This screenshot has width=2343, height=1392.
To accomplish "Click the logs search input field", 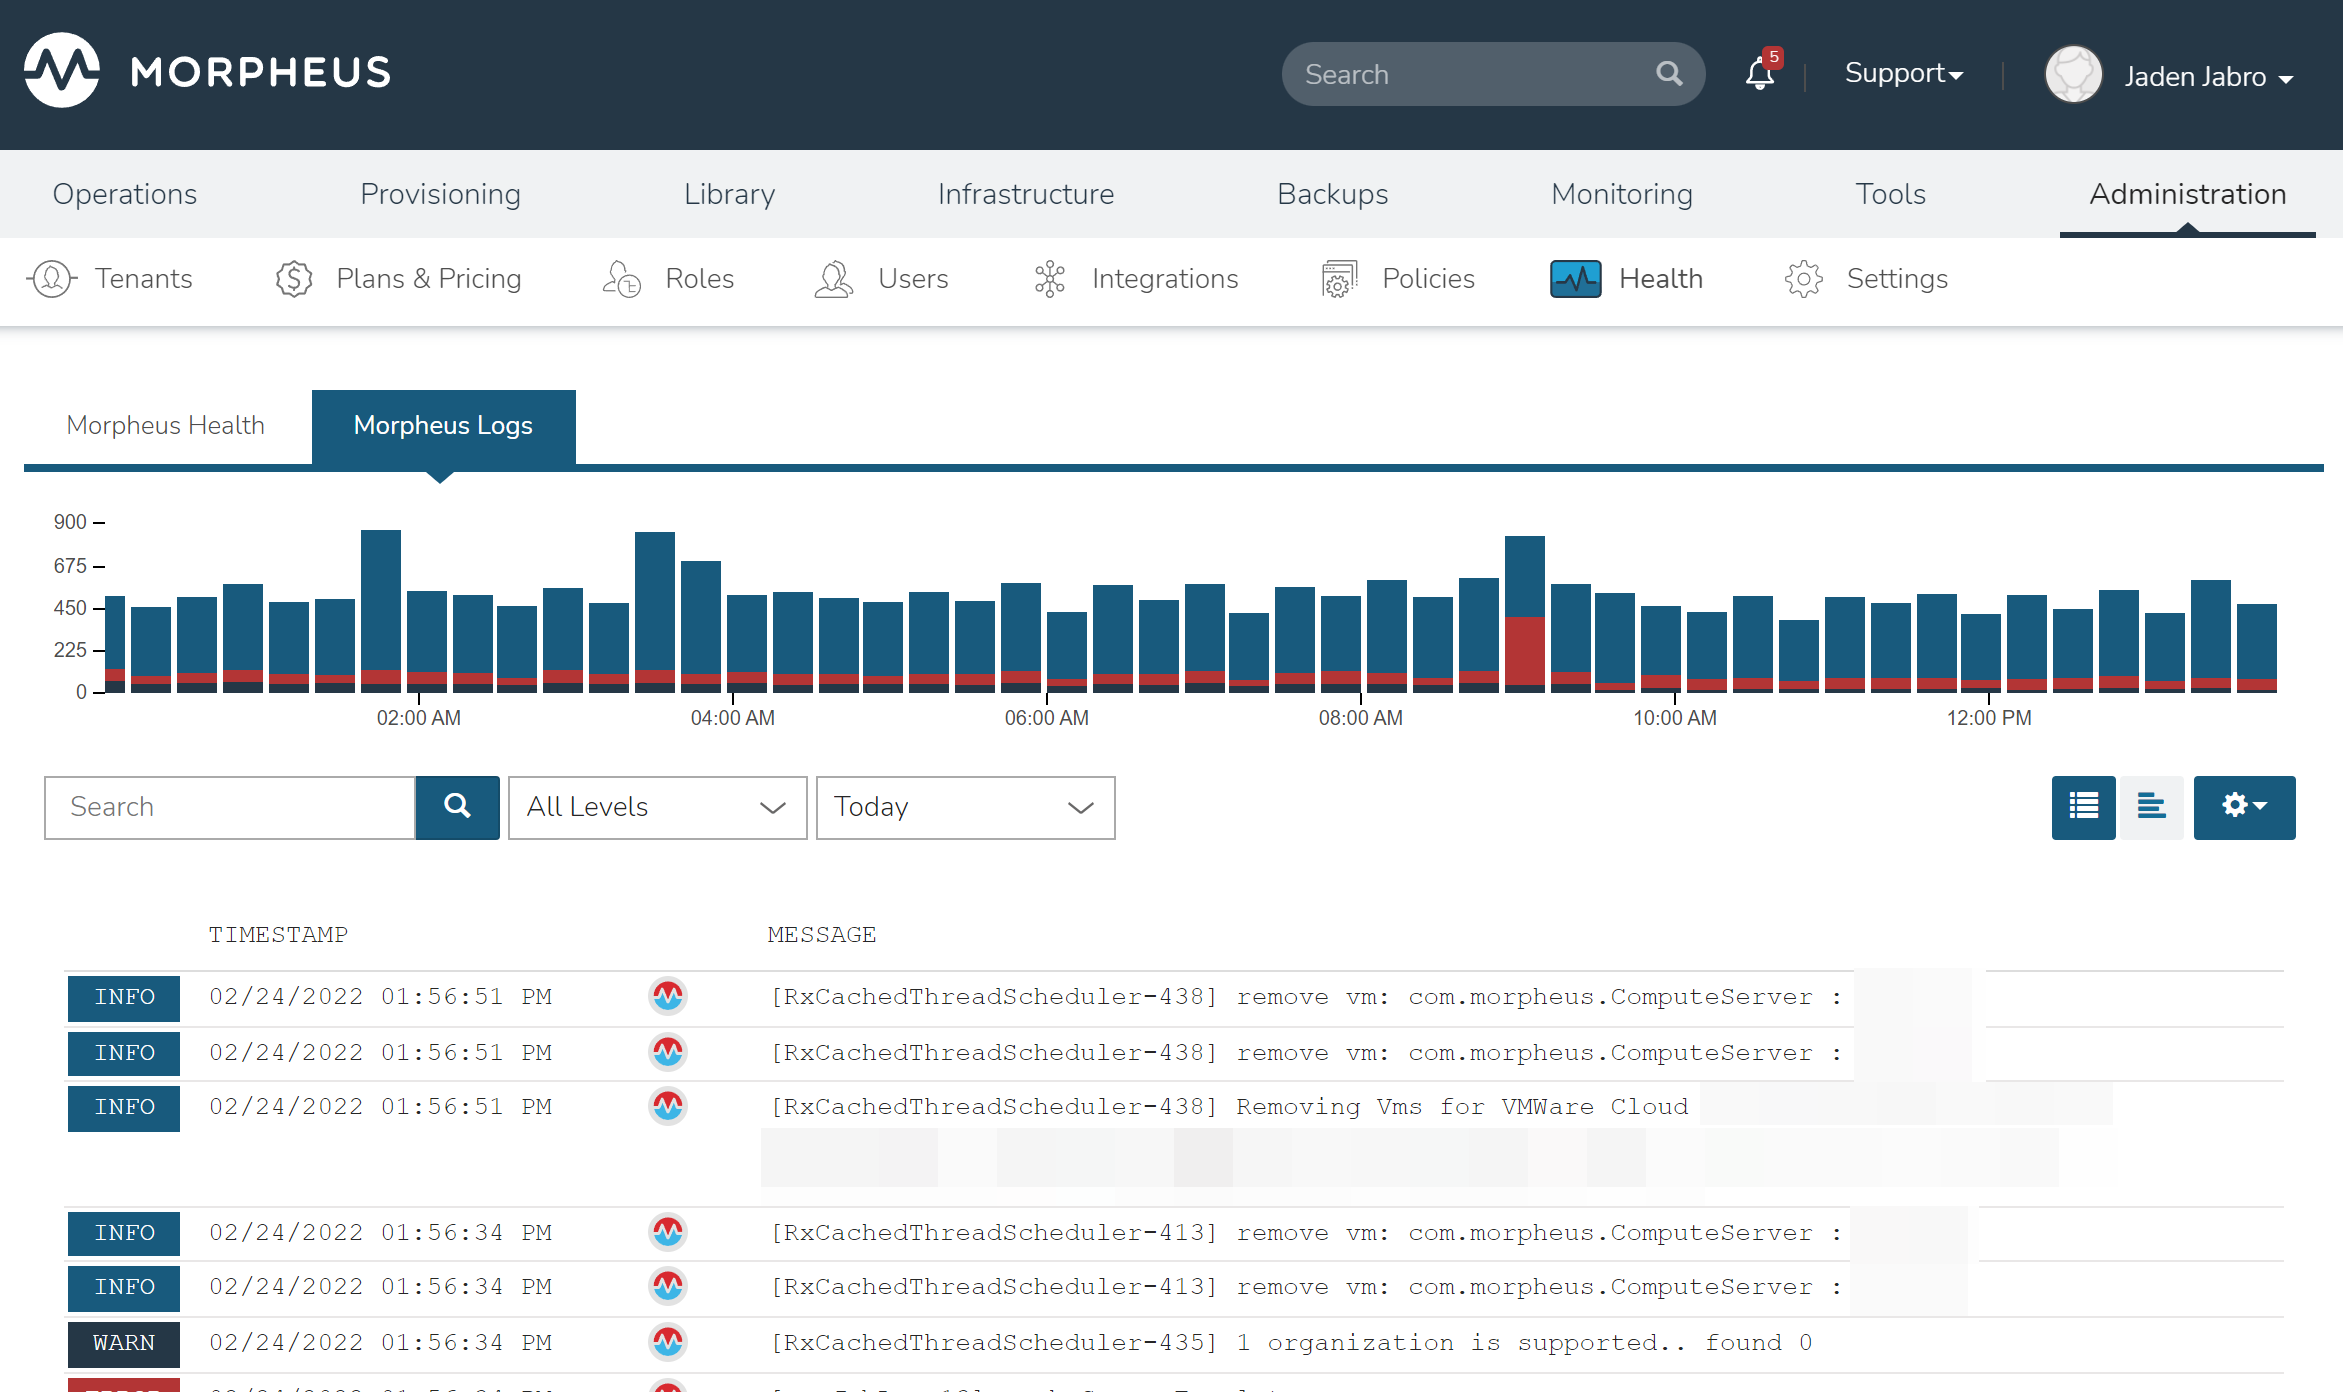I will (228, 807).
